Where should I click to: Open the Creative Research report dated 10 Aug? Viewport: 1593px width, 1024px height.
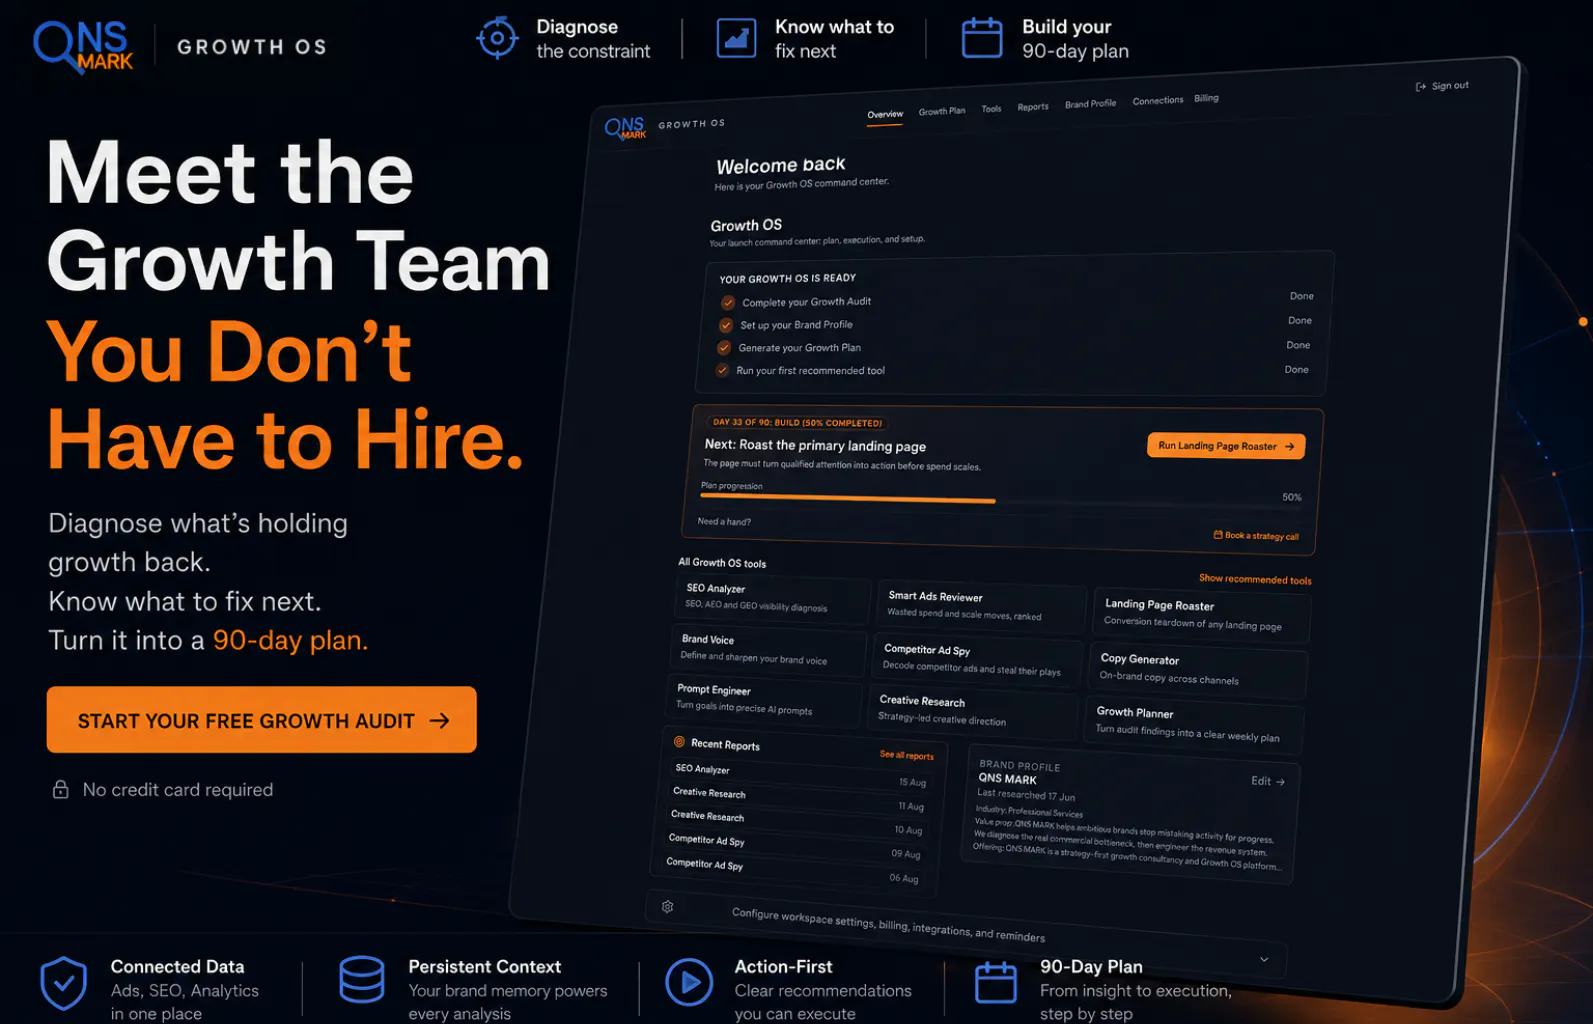coord(796,824)
